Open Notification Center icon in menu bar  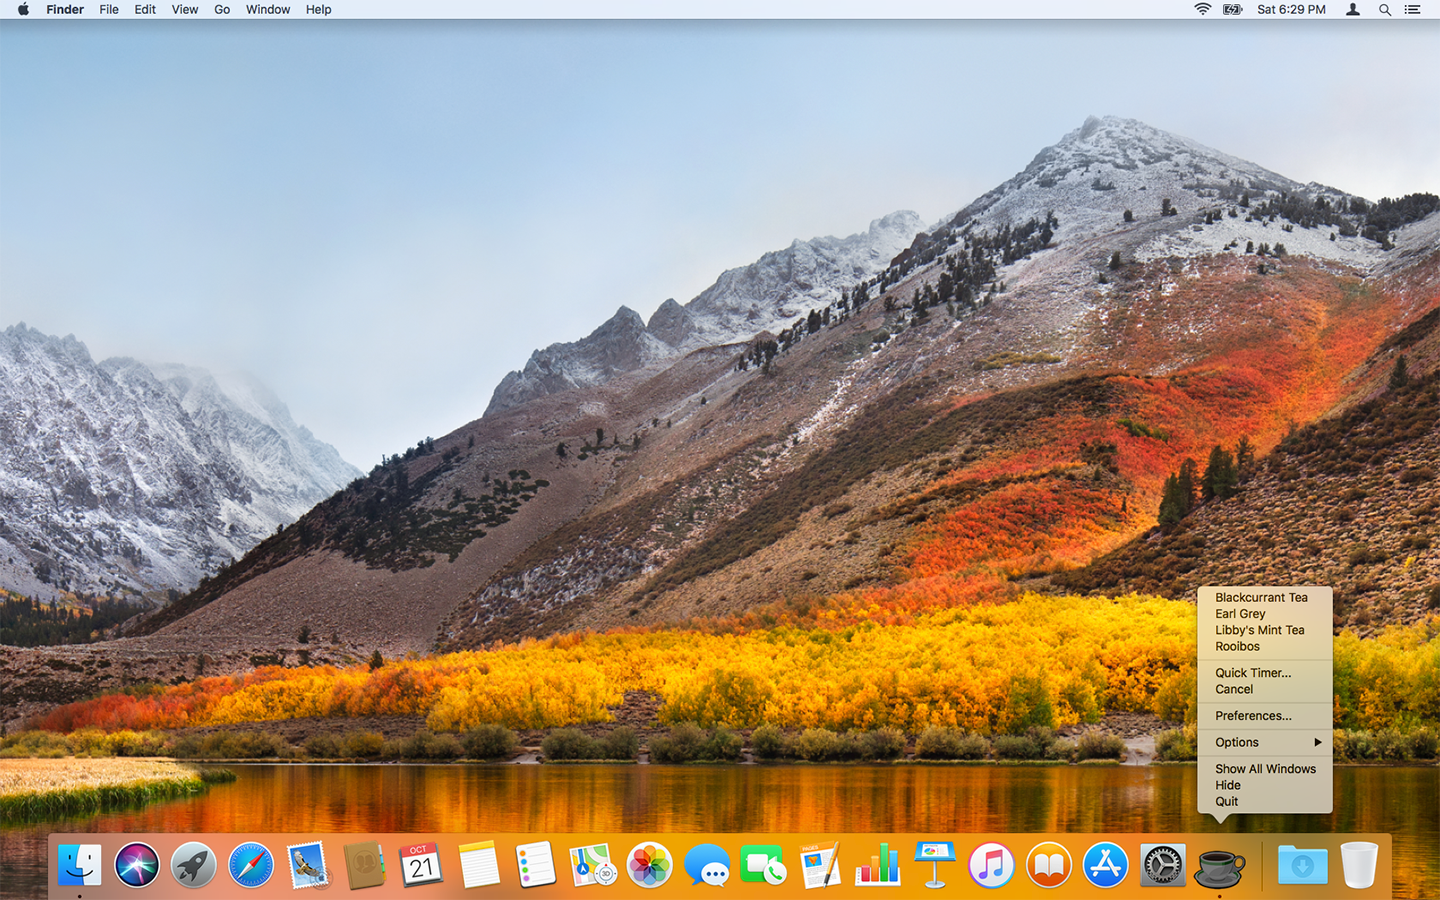pyautogui.click(x=1412, y=10)
